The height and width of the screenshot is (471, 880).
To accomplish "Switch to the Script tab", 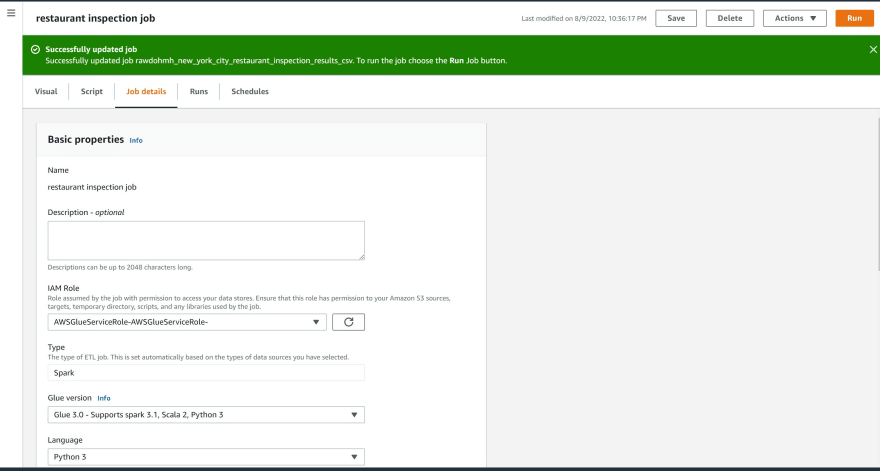I will click(x=91, y=92).
